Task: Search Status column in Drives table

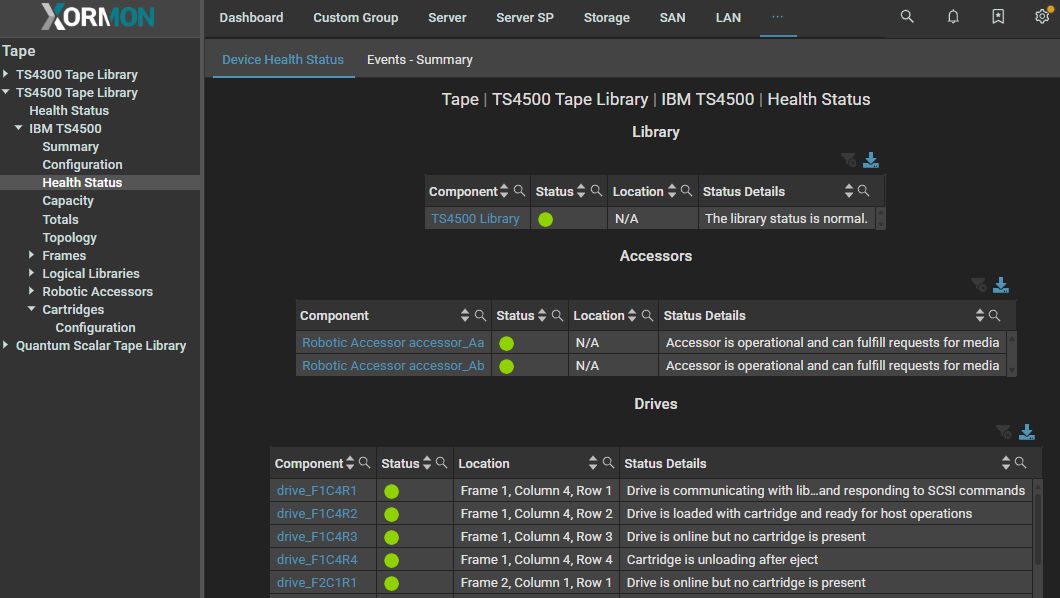Action: [x=441, y=463]
